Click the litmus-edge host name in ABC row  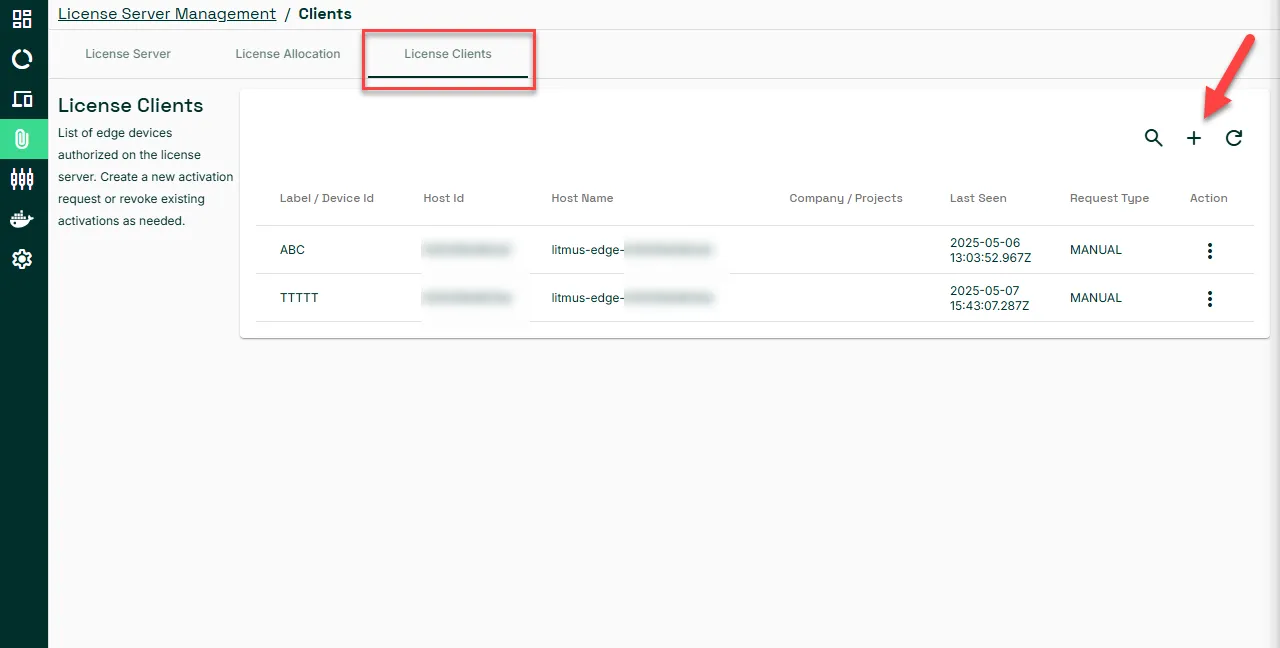[x=632, y=250]
